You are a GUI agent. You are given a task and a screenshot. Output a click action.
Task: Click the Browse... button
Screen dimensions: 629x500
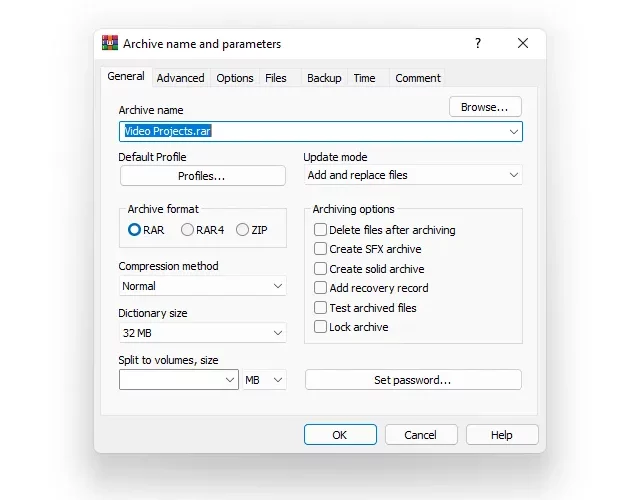(485, 107)
